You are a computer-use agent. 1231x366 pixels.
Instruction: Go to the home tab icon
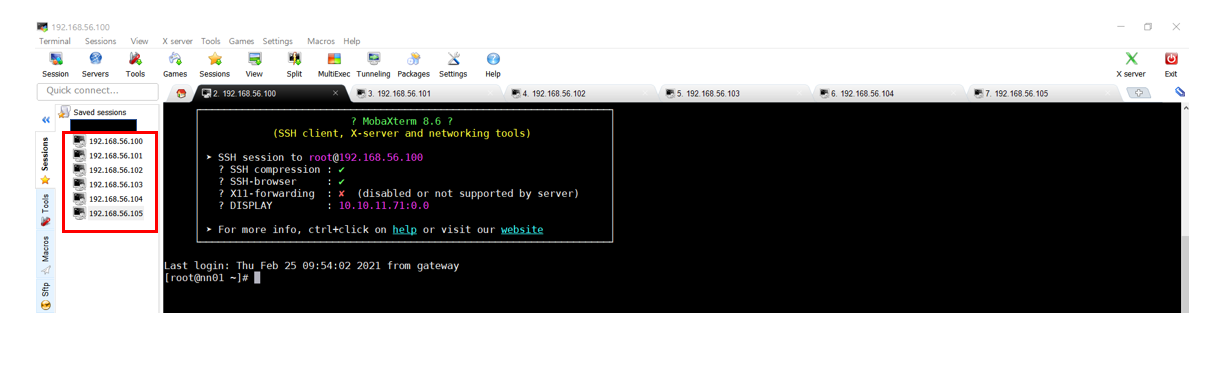[x=181, y=93]
